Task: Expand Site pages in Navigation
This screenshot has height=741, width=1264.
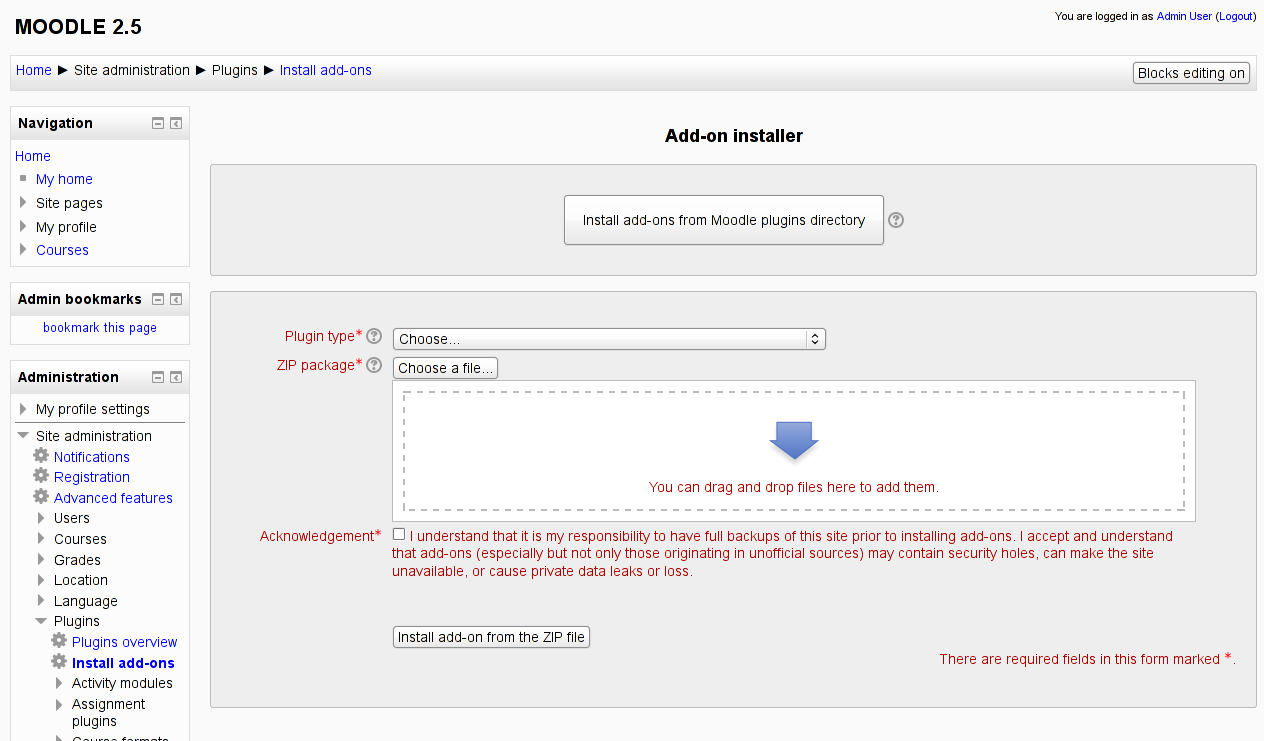Action: coord(23,202)
